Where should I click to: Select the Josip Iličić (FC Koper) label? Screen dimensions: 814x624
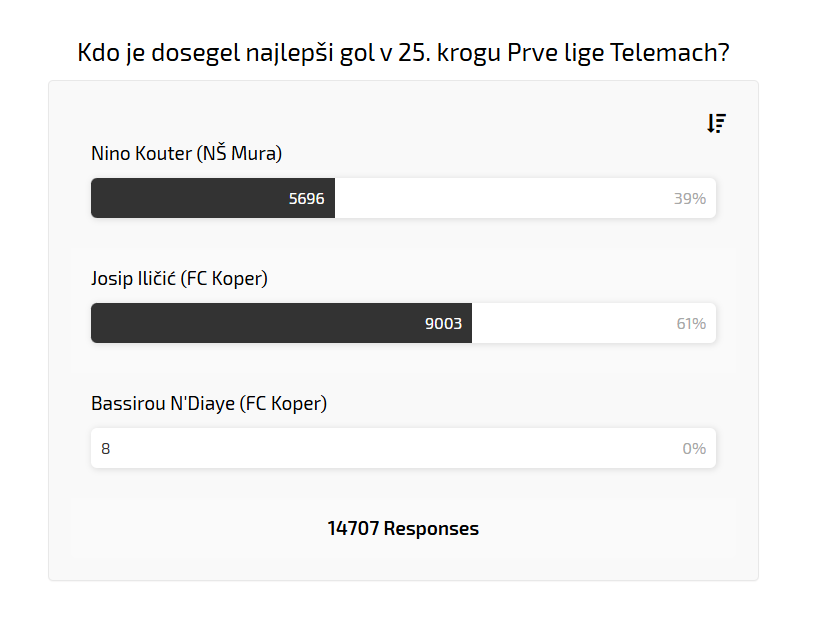(x=179, y=279)
